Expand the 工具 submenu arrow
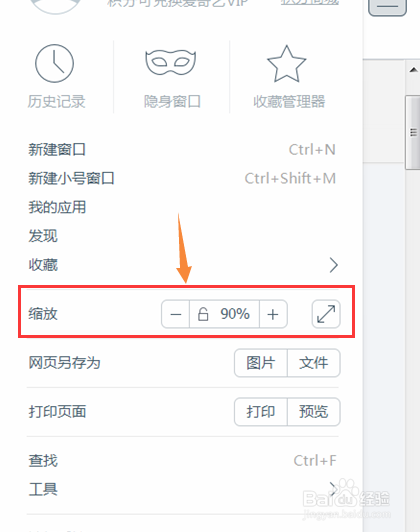This screenshot has width=420, height=532. coord(333,489)
